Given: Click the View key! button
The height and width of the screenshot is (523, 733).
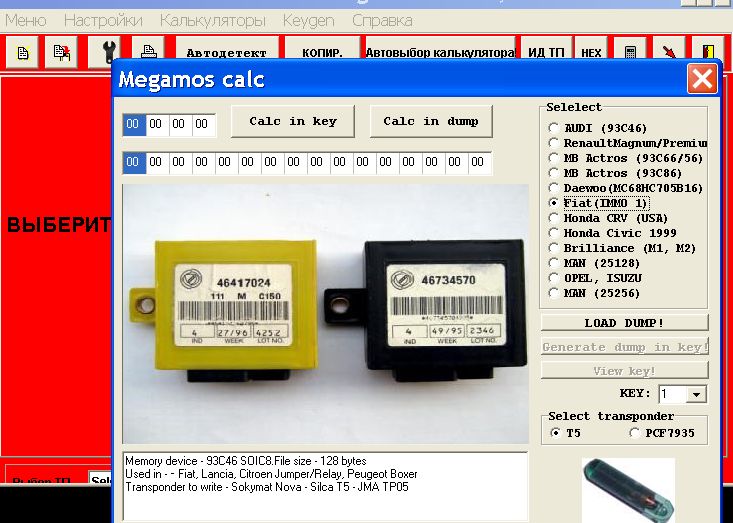Looking at the screenshot, I should click(x=625, y=371).
